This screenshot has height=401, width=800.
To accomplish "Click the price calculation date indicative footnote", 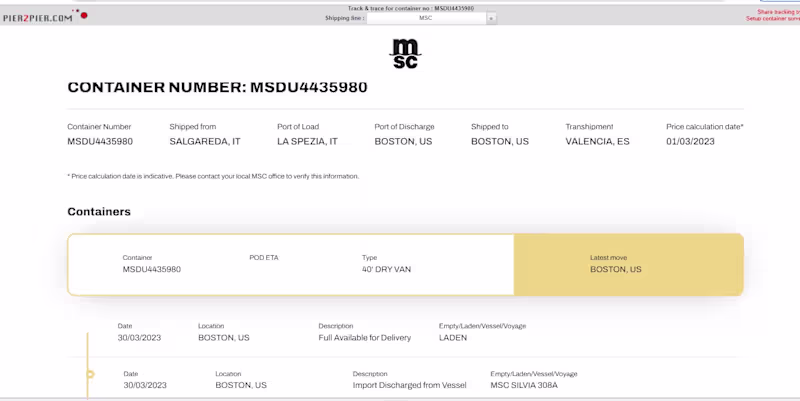I will (x=213, y=177).
